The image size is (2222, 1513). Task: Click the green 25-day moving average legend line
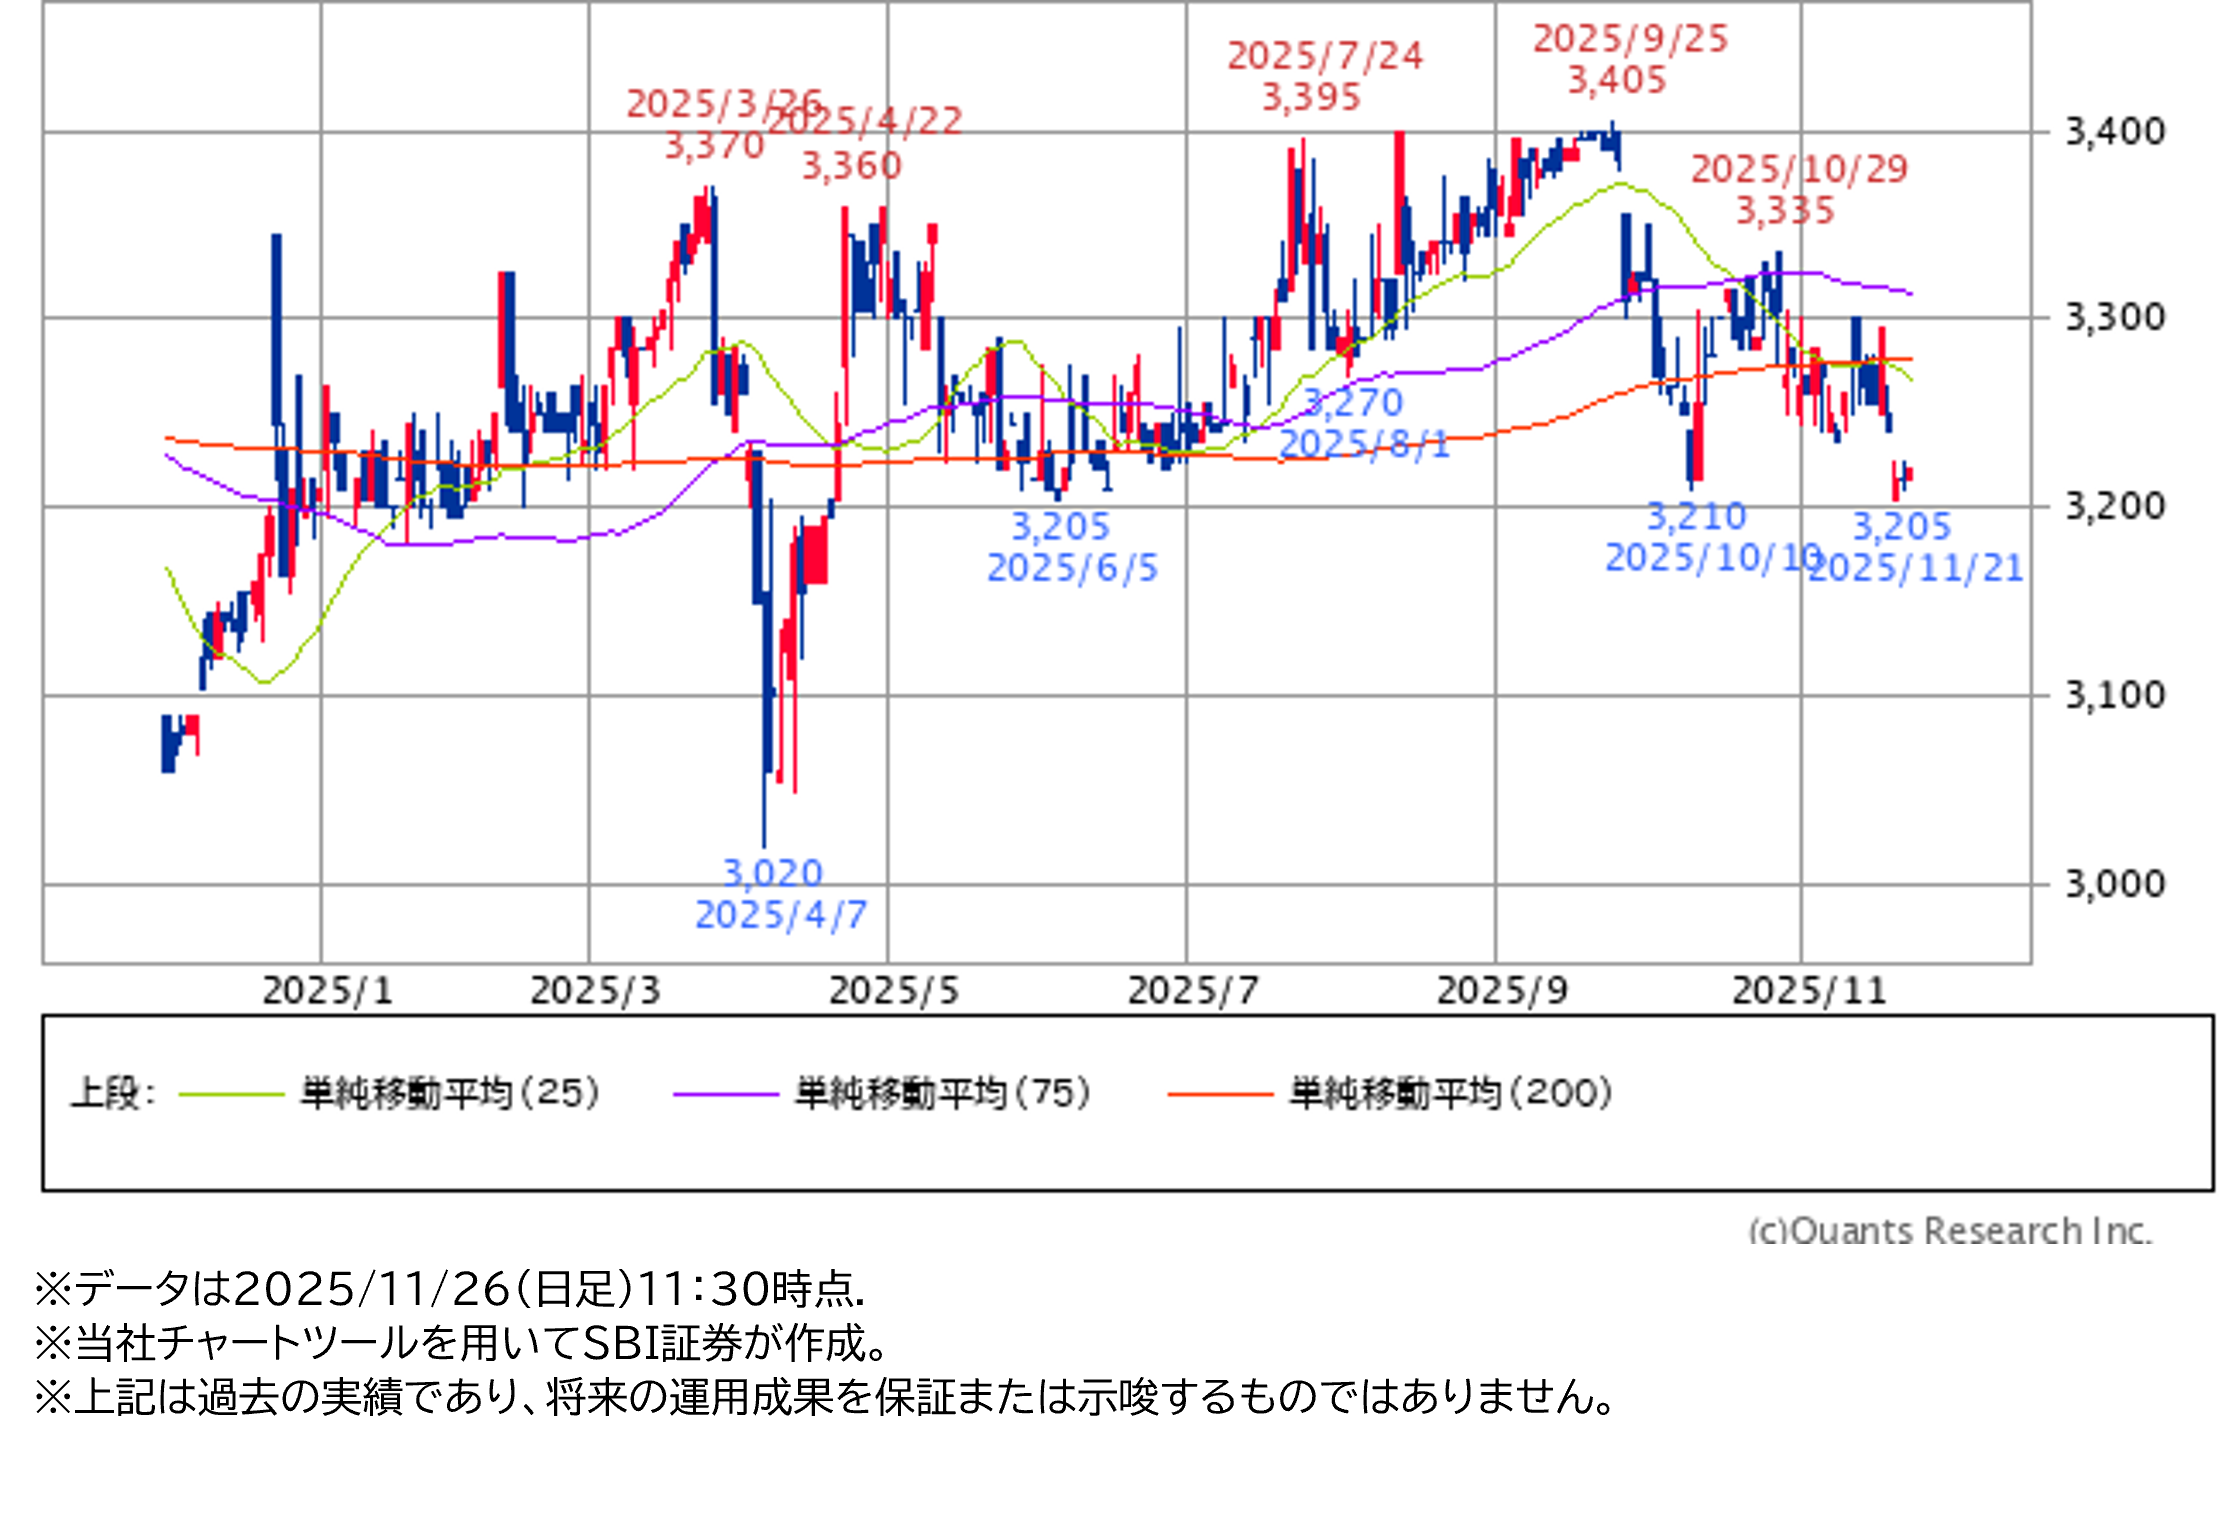[x=231, y=1095]
